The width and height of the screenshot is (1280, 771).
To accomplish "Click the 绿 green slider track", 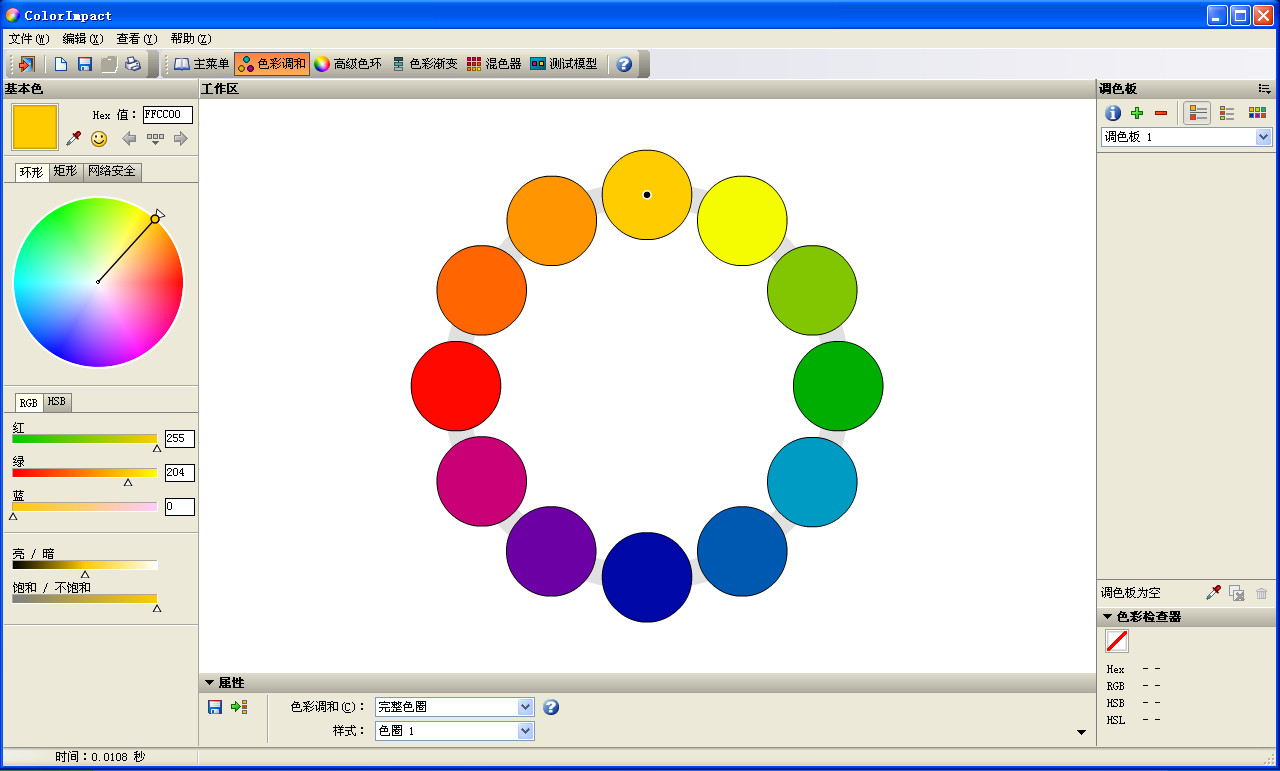I will pyautogui.click(x=85, y=473).
